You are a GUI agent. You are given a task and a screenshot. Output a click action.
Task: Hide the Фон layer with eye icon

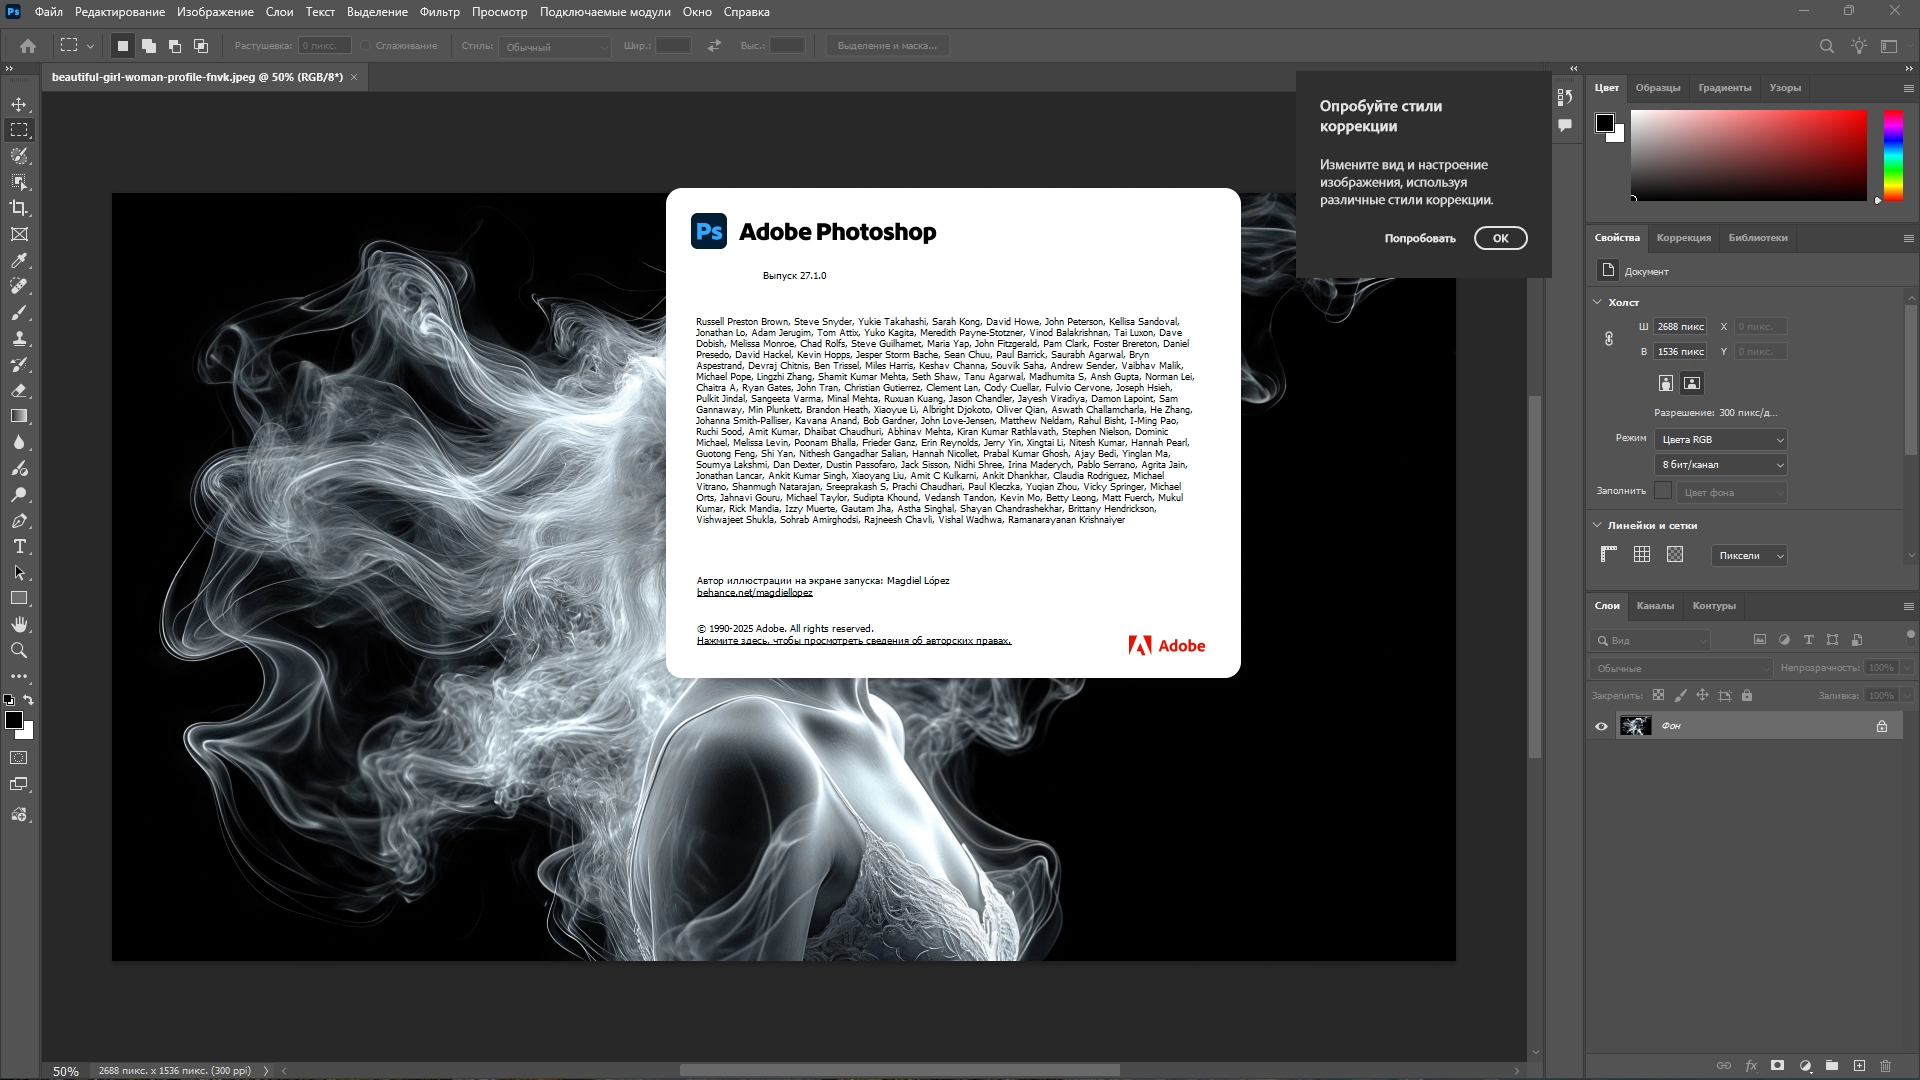coord(1601,726)
